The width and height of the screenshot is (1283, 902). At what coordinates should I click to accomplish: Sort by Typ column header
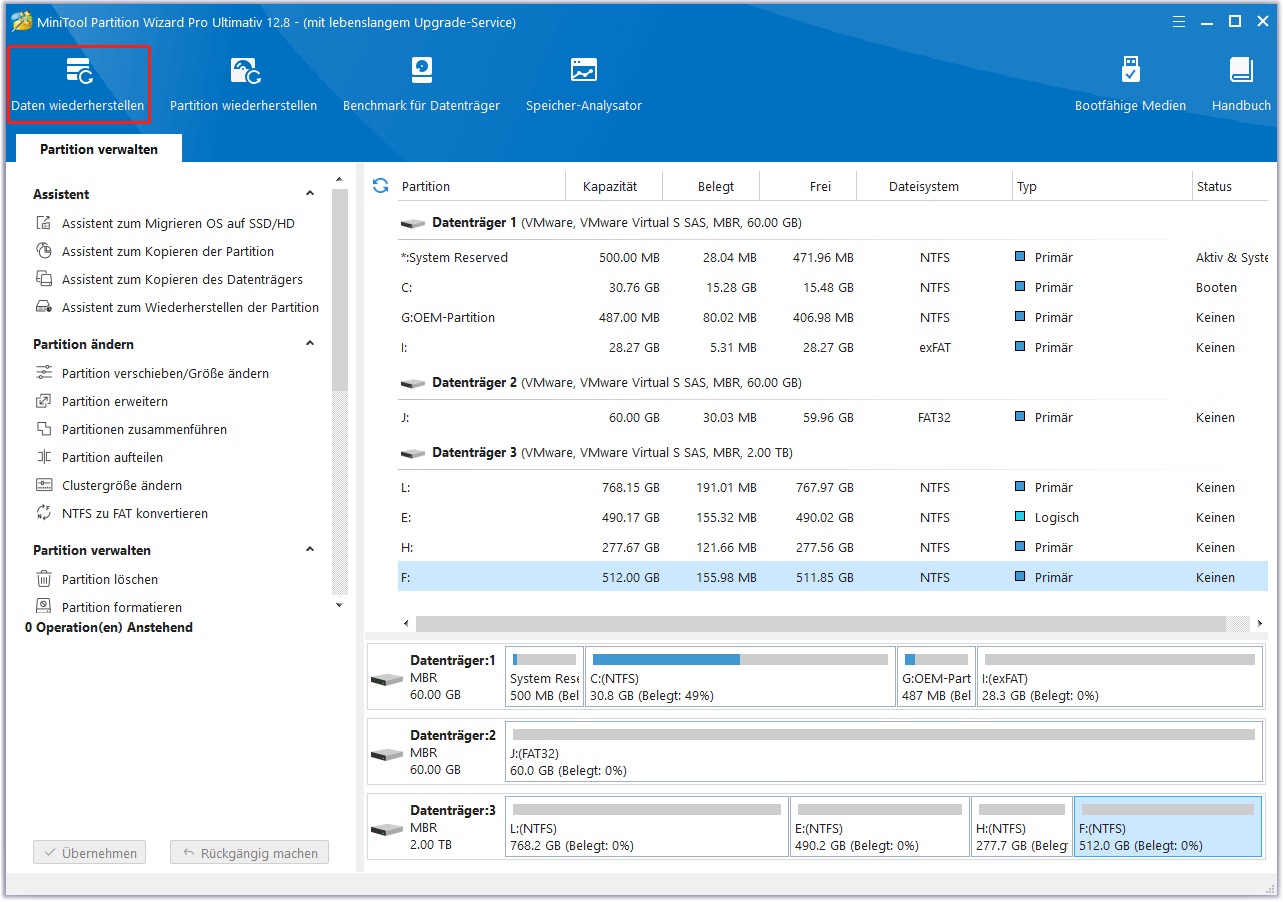click(x=1102, y=186)
